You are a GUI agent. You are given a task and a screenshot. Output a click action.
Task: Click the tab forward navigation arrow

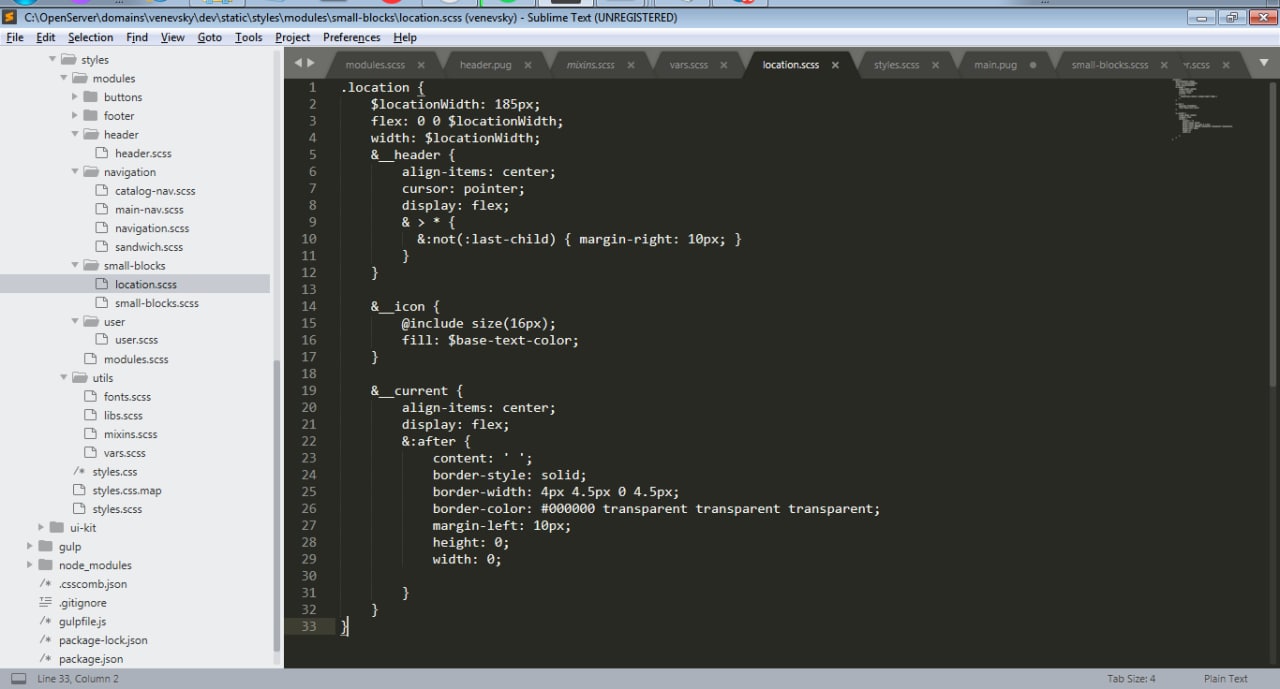pyautogui.click(x=311, y=63)
